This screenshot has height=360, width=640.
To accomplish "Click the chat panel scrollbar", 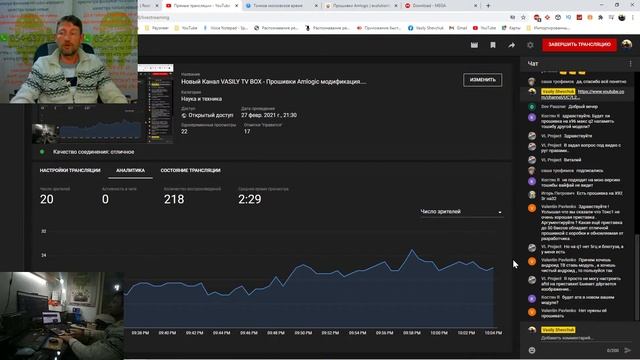I will [x=637, y=278].
